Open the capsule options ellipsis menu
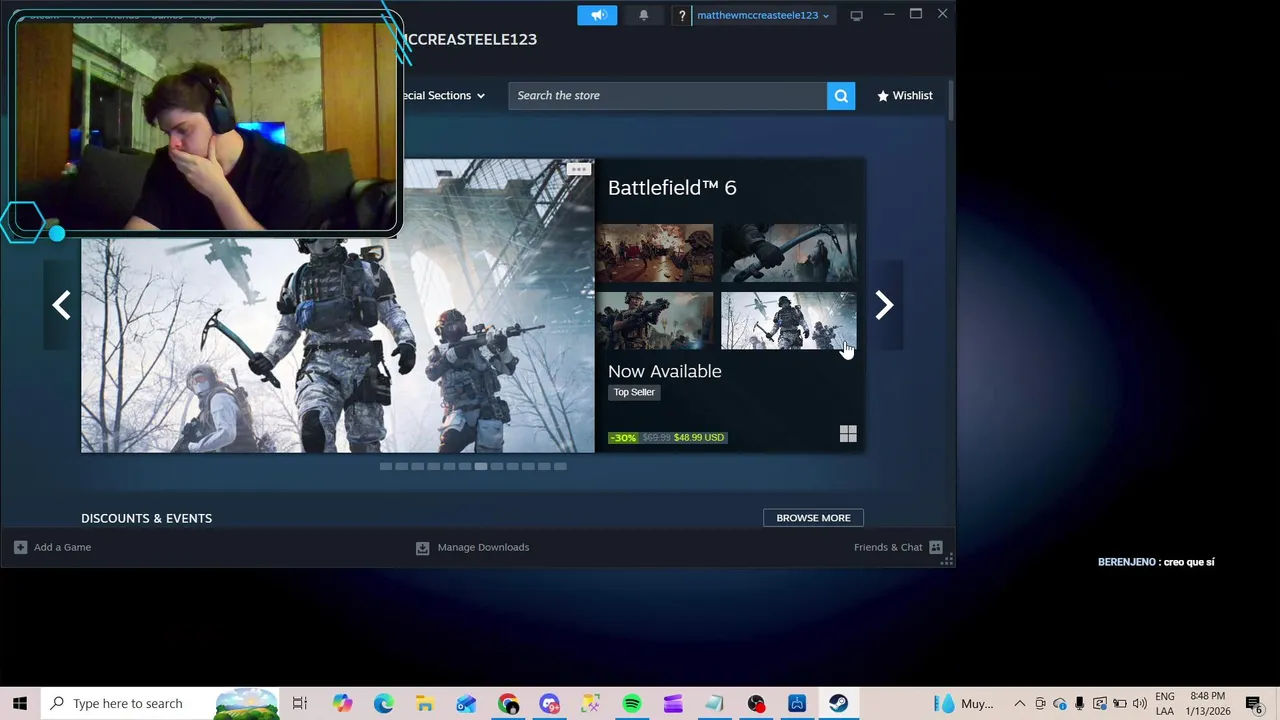 (579, 169)
